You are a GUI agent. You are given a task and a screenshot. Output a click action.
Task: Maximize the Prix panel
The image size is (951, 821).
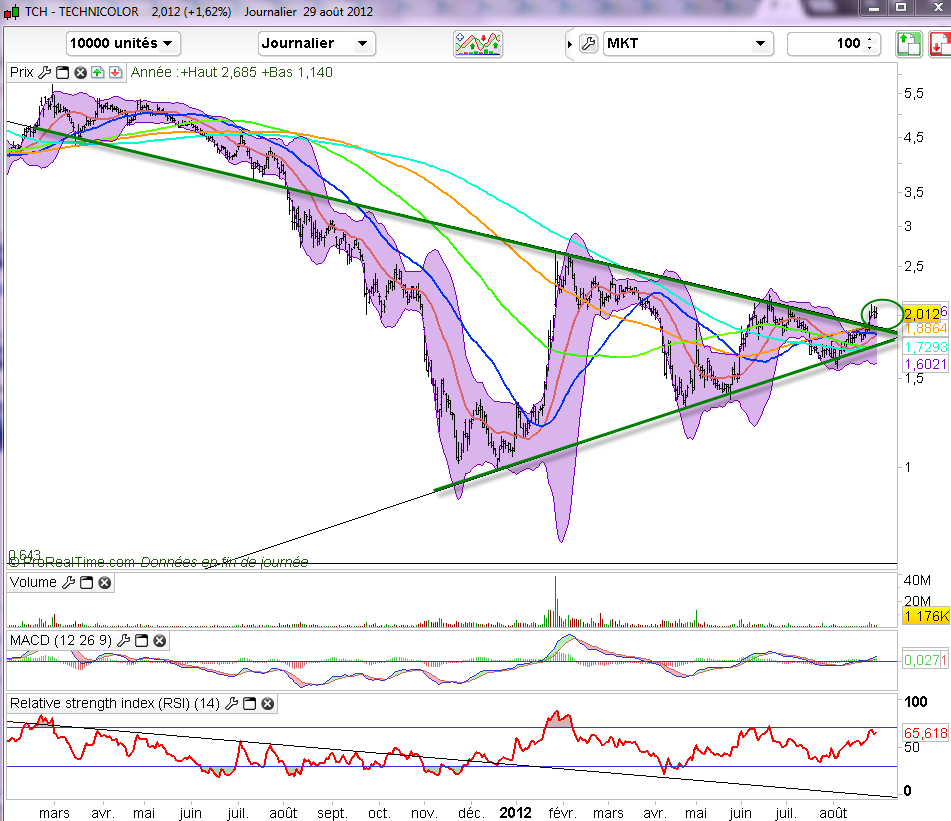click(62, 72)
